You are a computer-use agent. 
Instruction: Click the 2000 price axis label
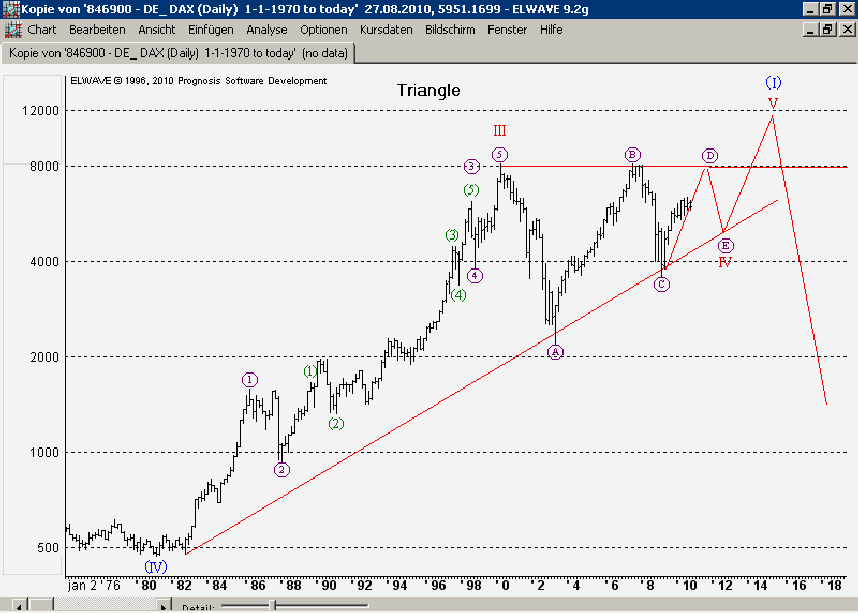coord(44,357)
